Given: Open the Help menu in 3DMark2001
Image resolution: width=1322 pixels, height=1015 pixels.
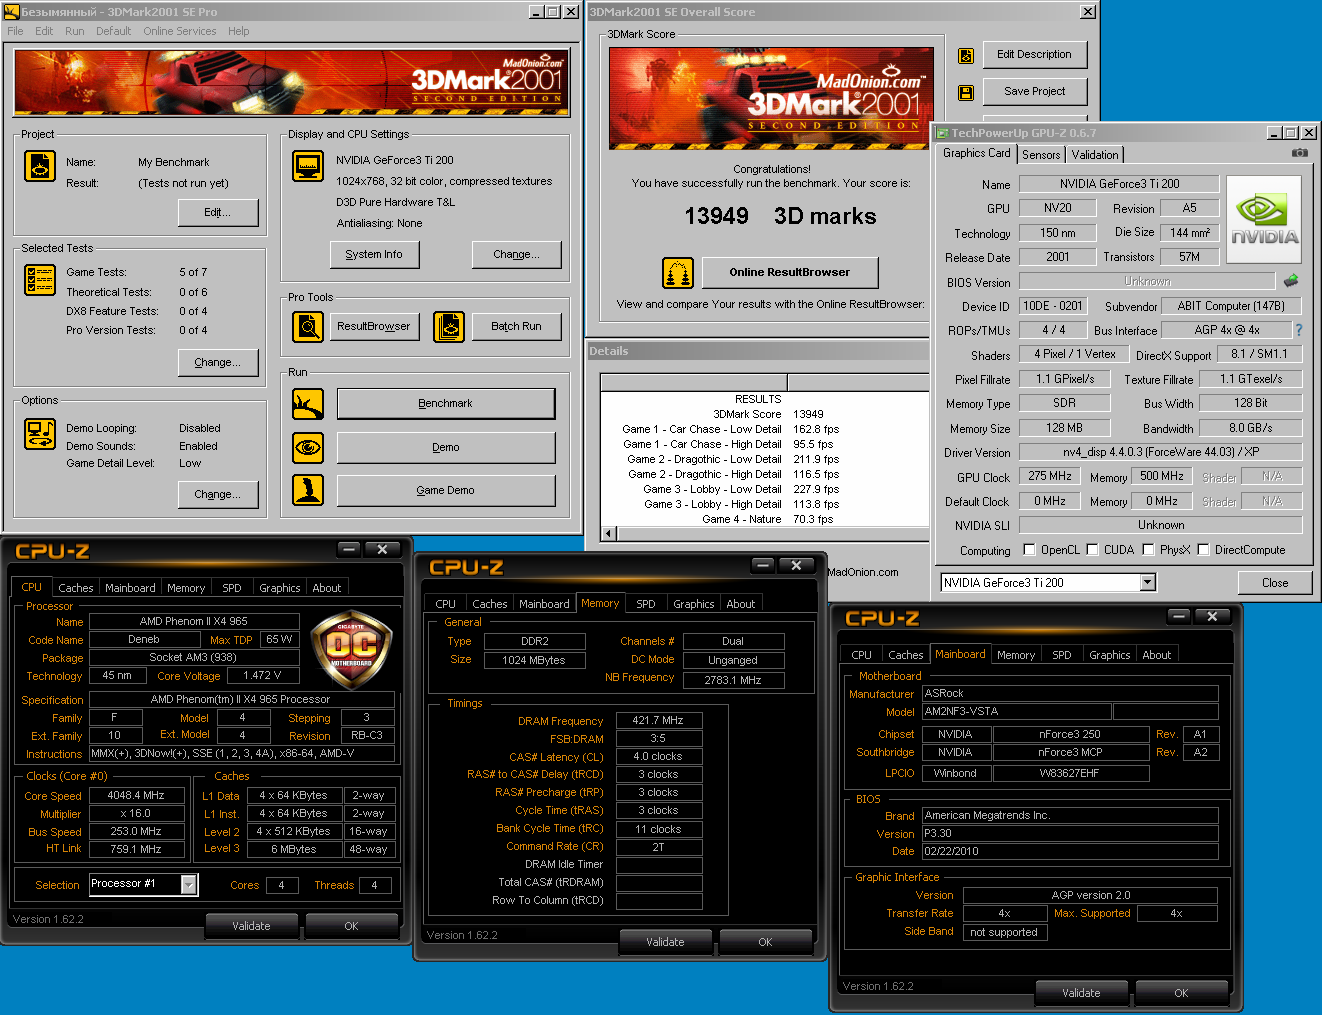Looking at the screenshot, I should (238, 31).
